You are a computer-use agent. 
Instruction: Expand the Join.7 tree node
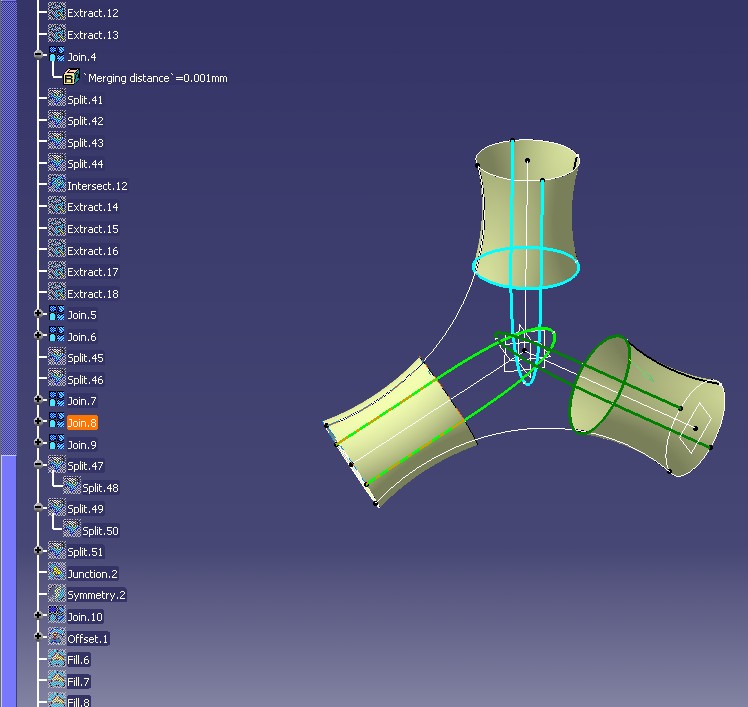tap(38, 399)
